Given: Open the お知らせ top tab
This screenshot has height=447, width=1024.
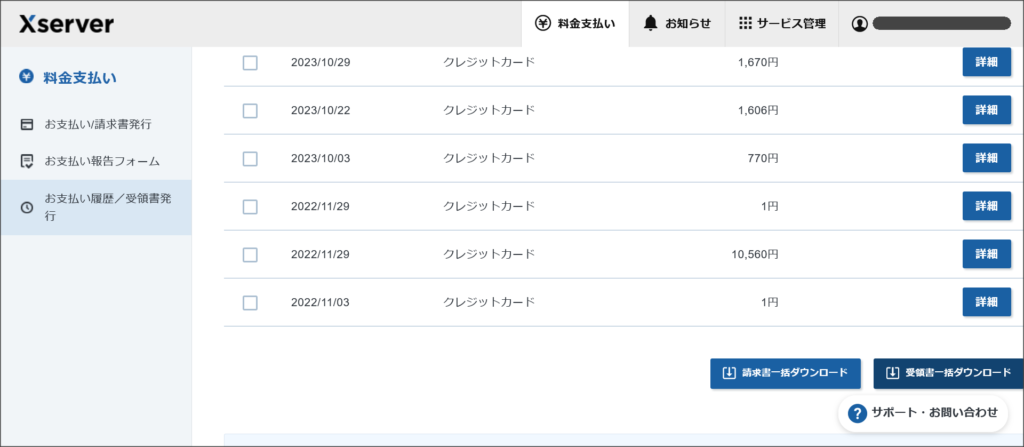Looking at the screenshot, I should [677, 24].
